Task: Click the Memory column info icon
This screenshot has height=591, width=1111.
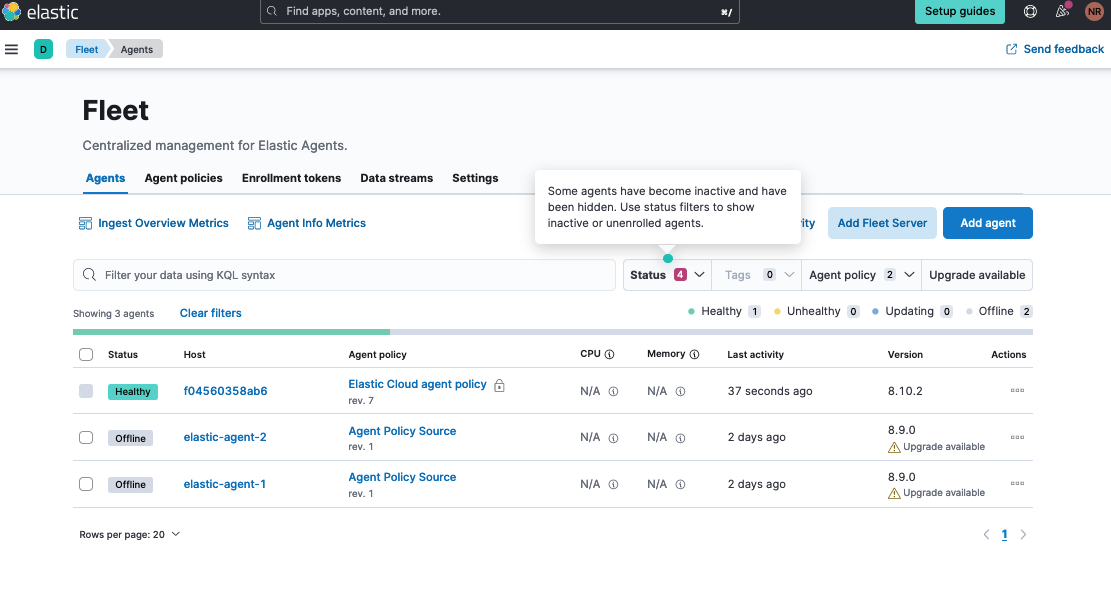Action: (x=694, y=354)
